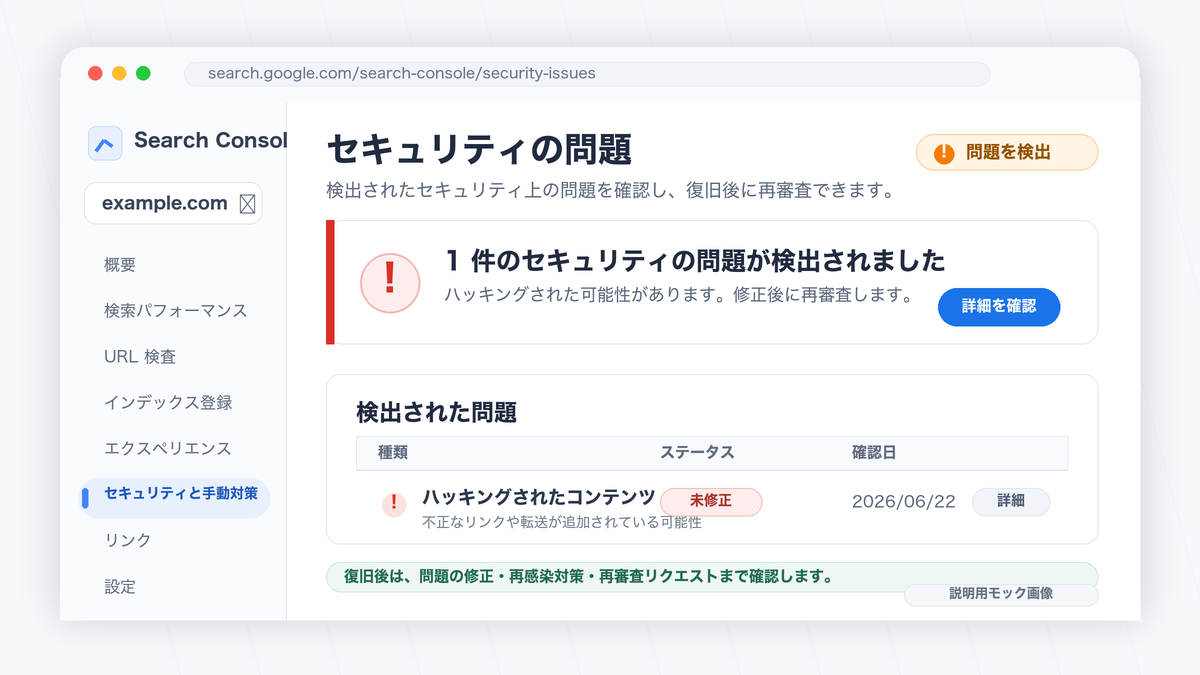The height and width of the screenshot is (675, 1200).
Task: Click the red exclamation icon beside ハッキングされたコンテンツ
Action: (394, 505)
